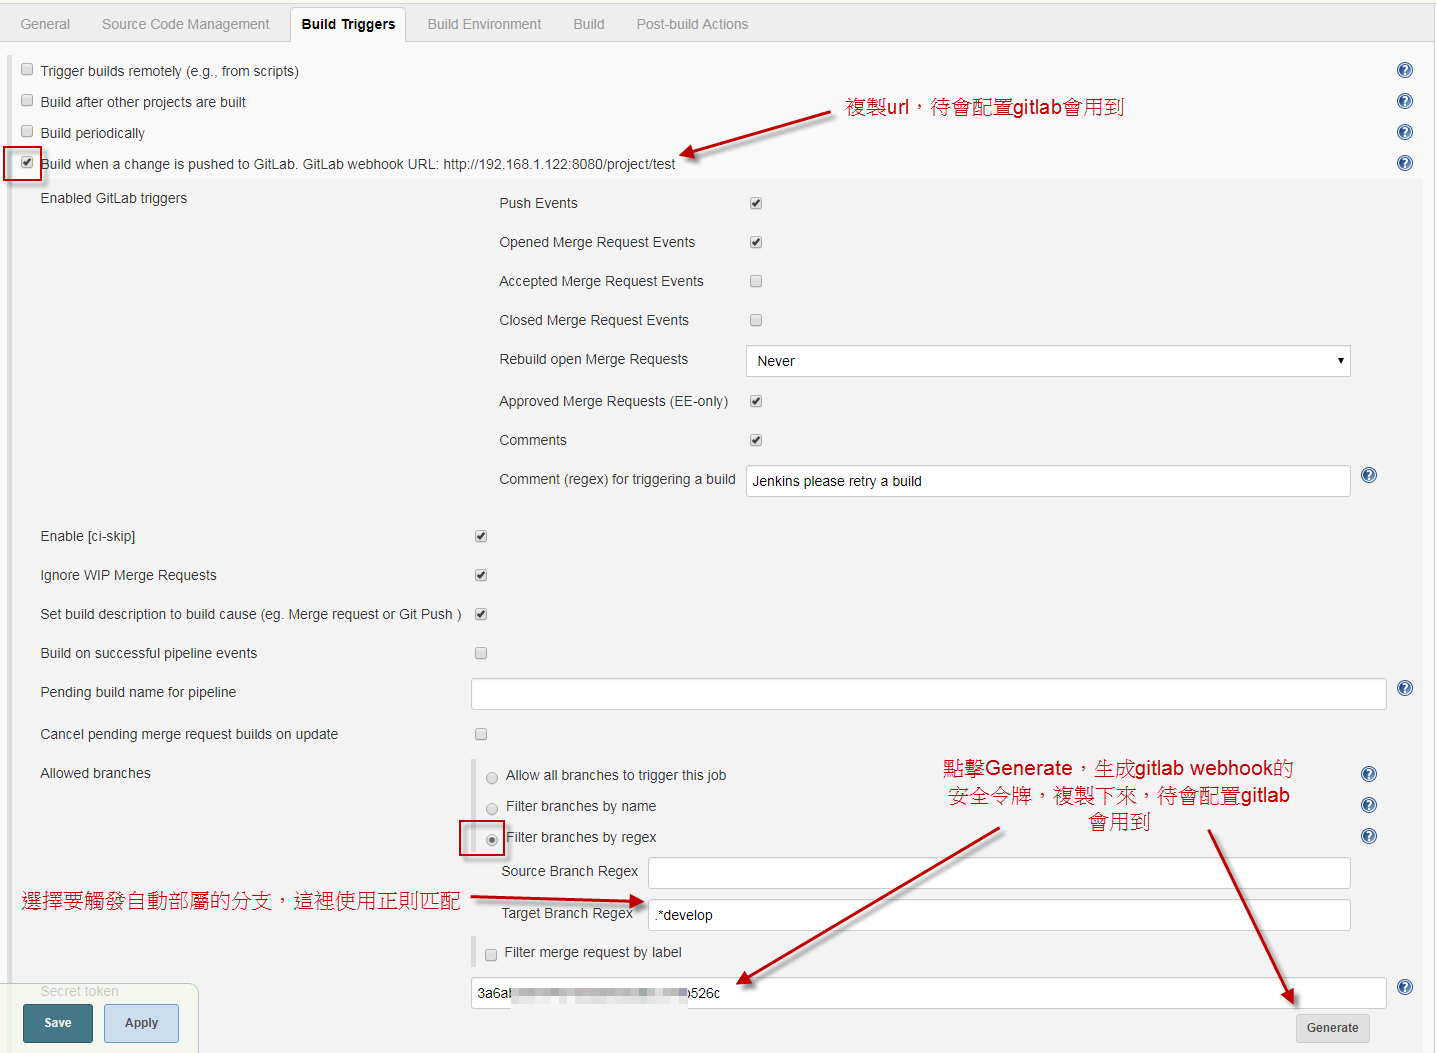Open help for Allow all branches option
1437x1053 pixels.
[x=1369, y=774]
